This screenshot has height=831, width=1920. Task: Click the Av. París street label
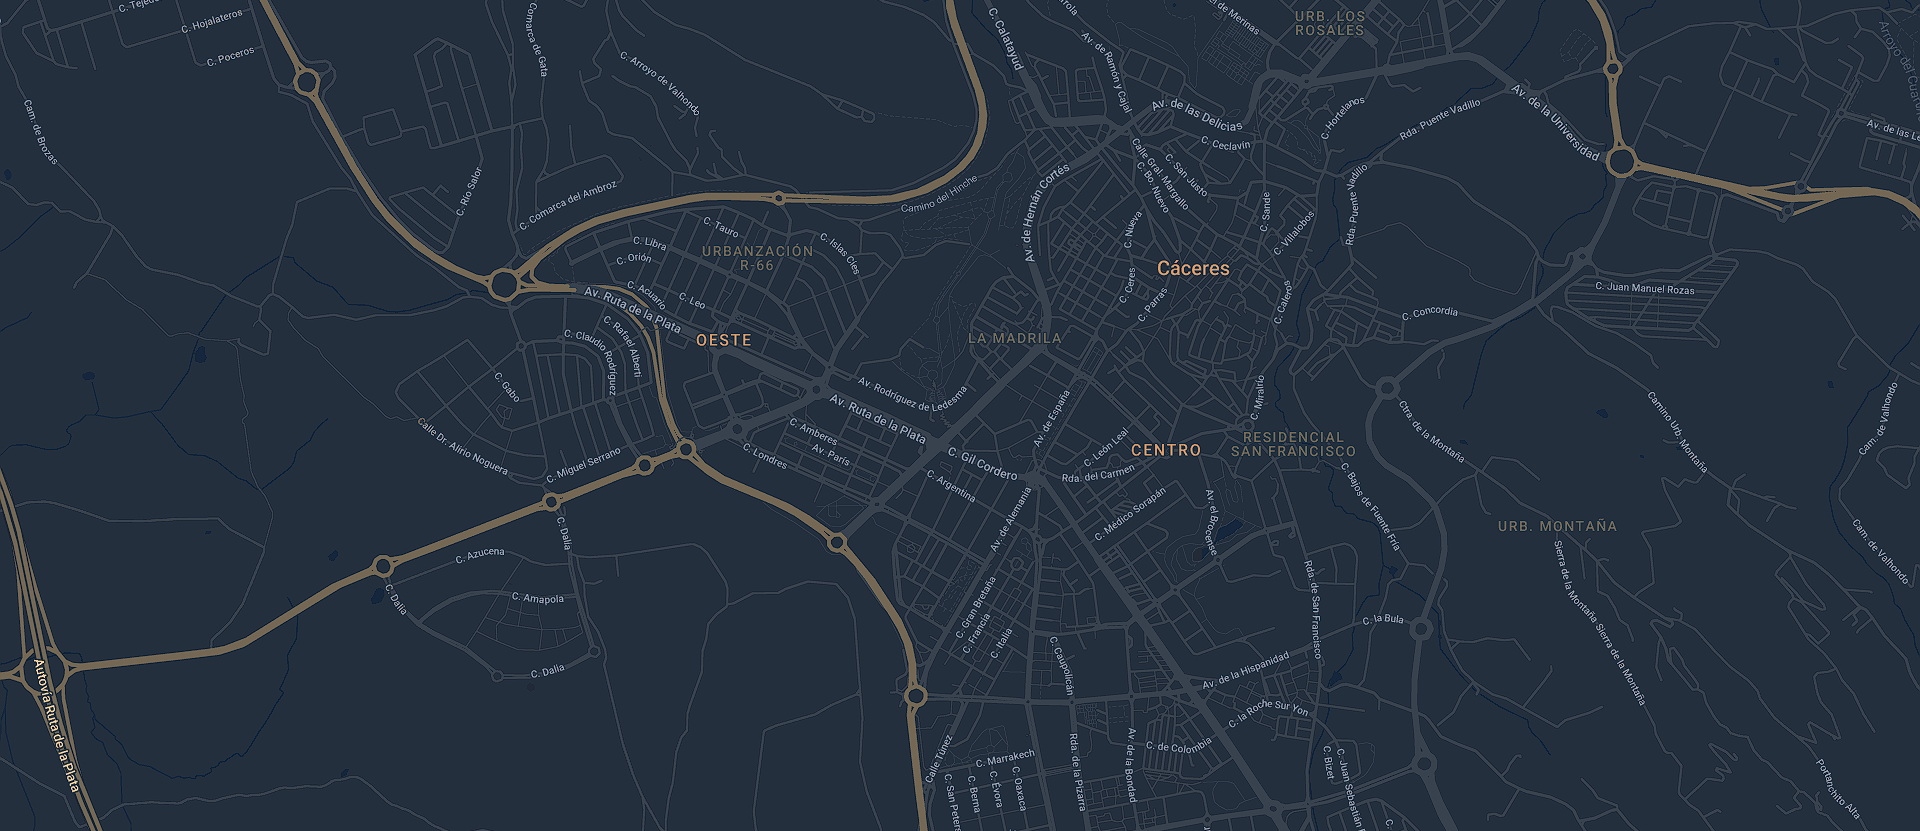coord(831,455)
